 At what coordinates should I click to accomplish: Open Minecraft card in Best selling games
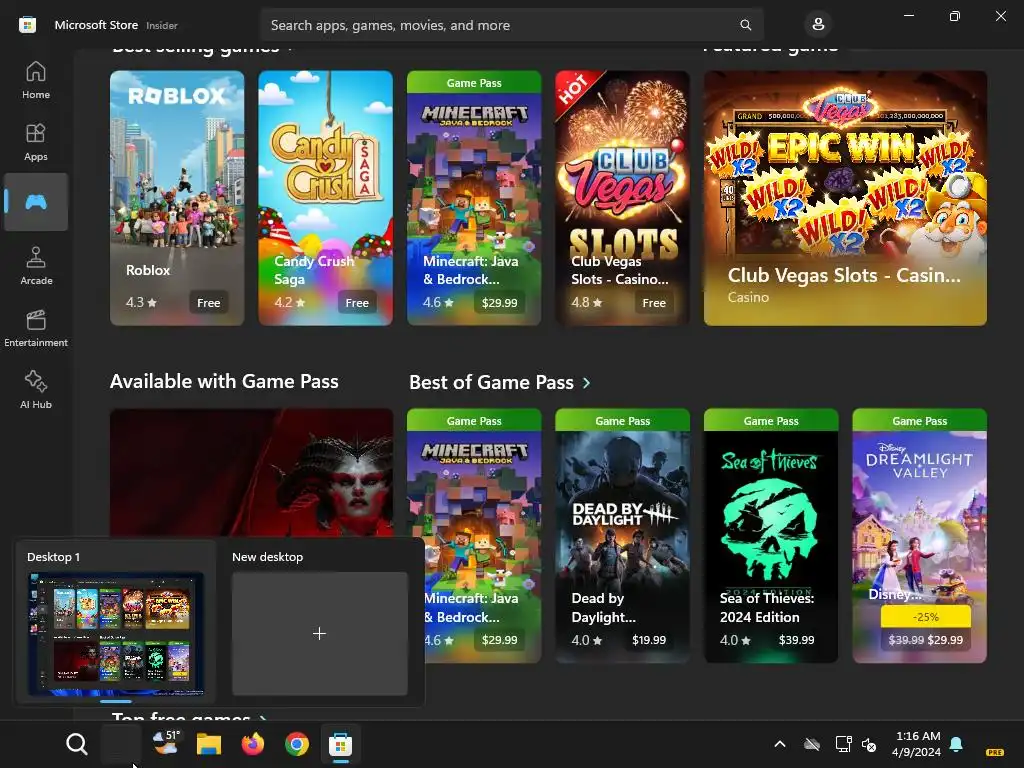click(474, 198)
